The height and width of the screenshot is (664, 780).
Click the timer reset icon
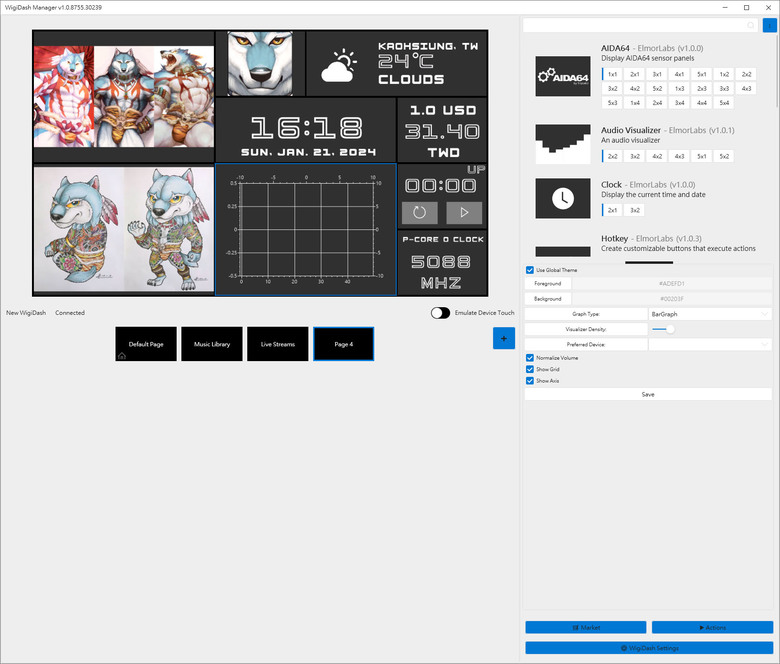(x=419, y=213)
